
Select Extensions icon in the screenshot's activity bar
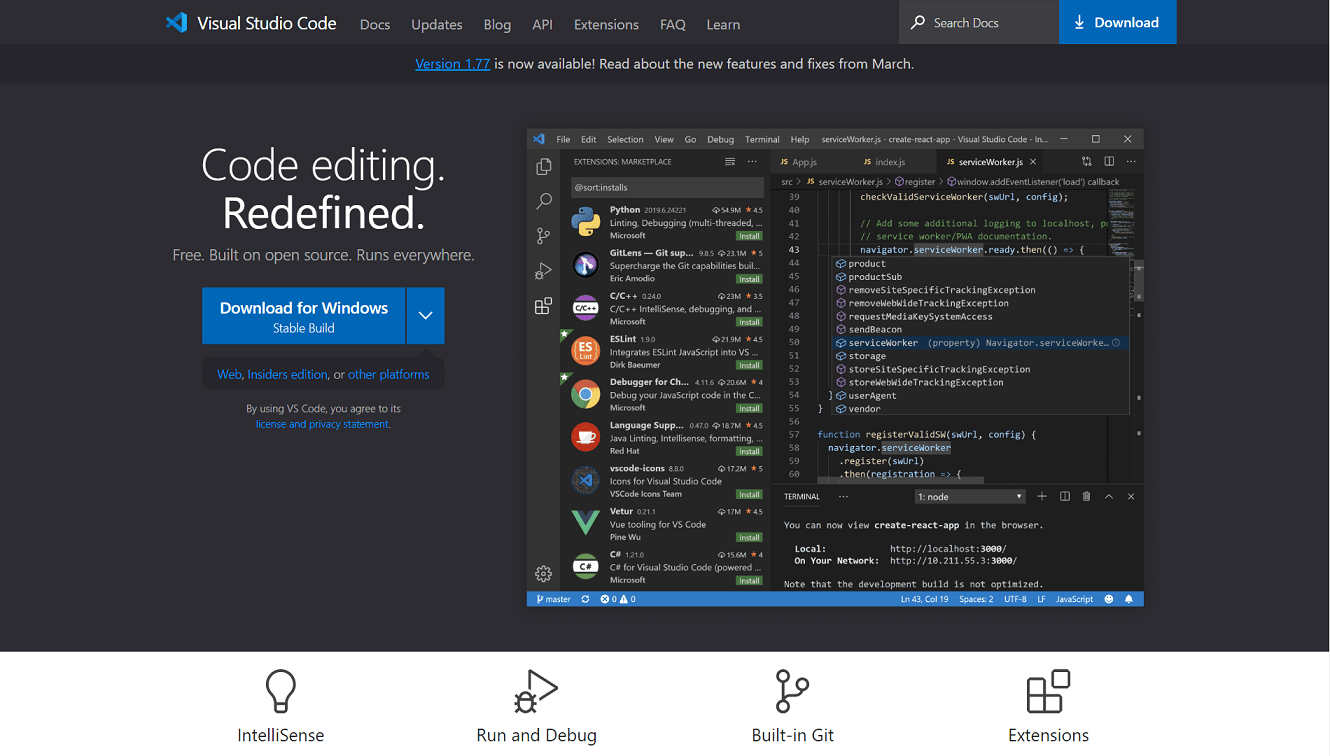[544, 306]
